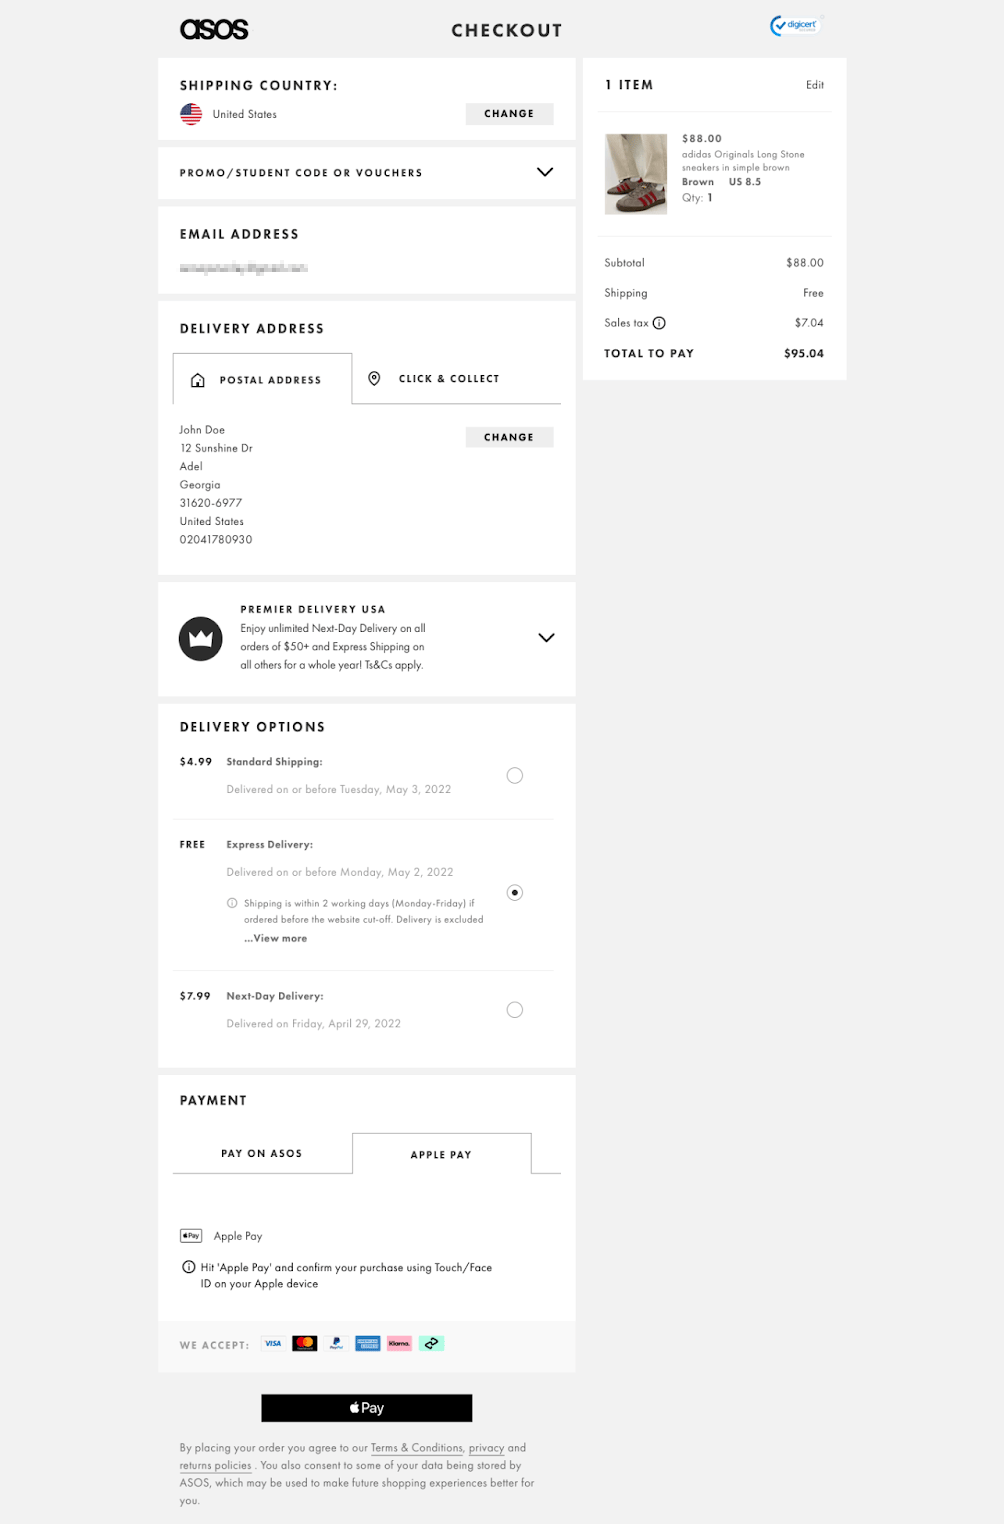This screenshot has height=1524, width=1004.
Task: Click the Sales tax info icon
Action: 659,323
